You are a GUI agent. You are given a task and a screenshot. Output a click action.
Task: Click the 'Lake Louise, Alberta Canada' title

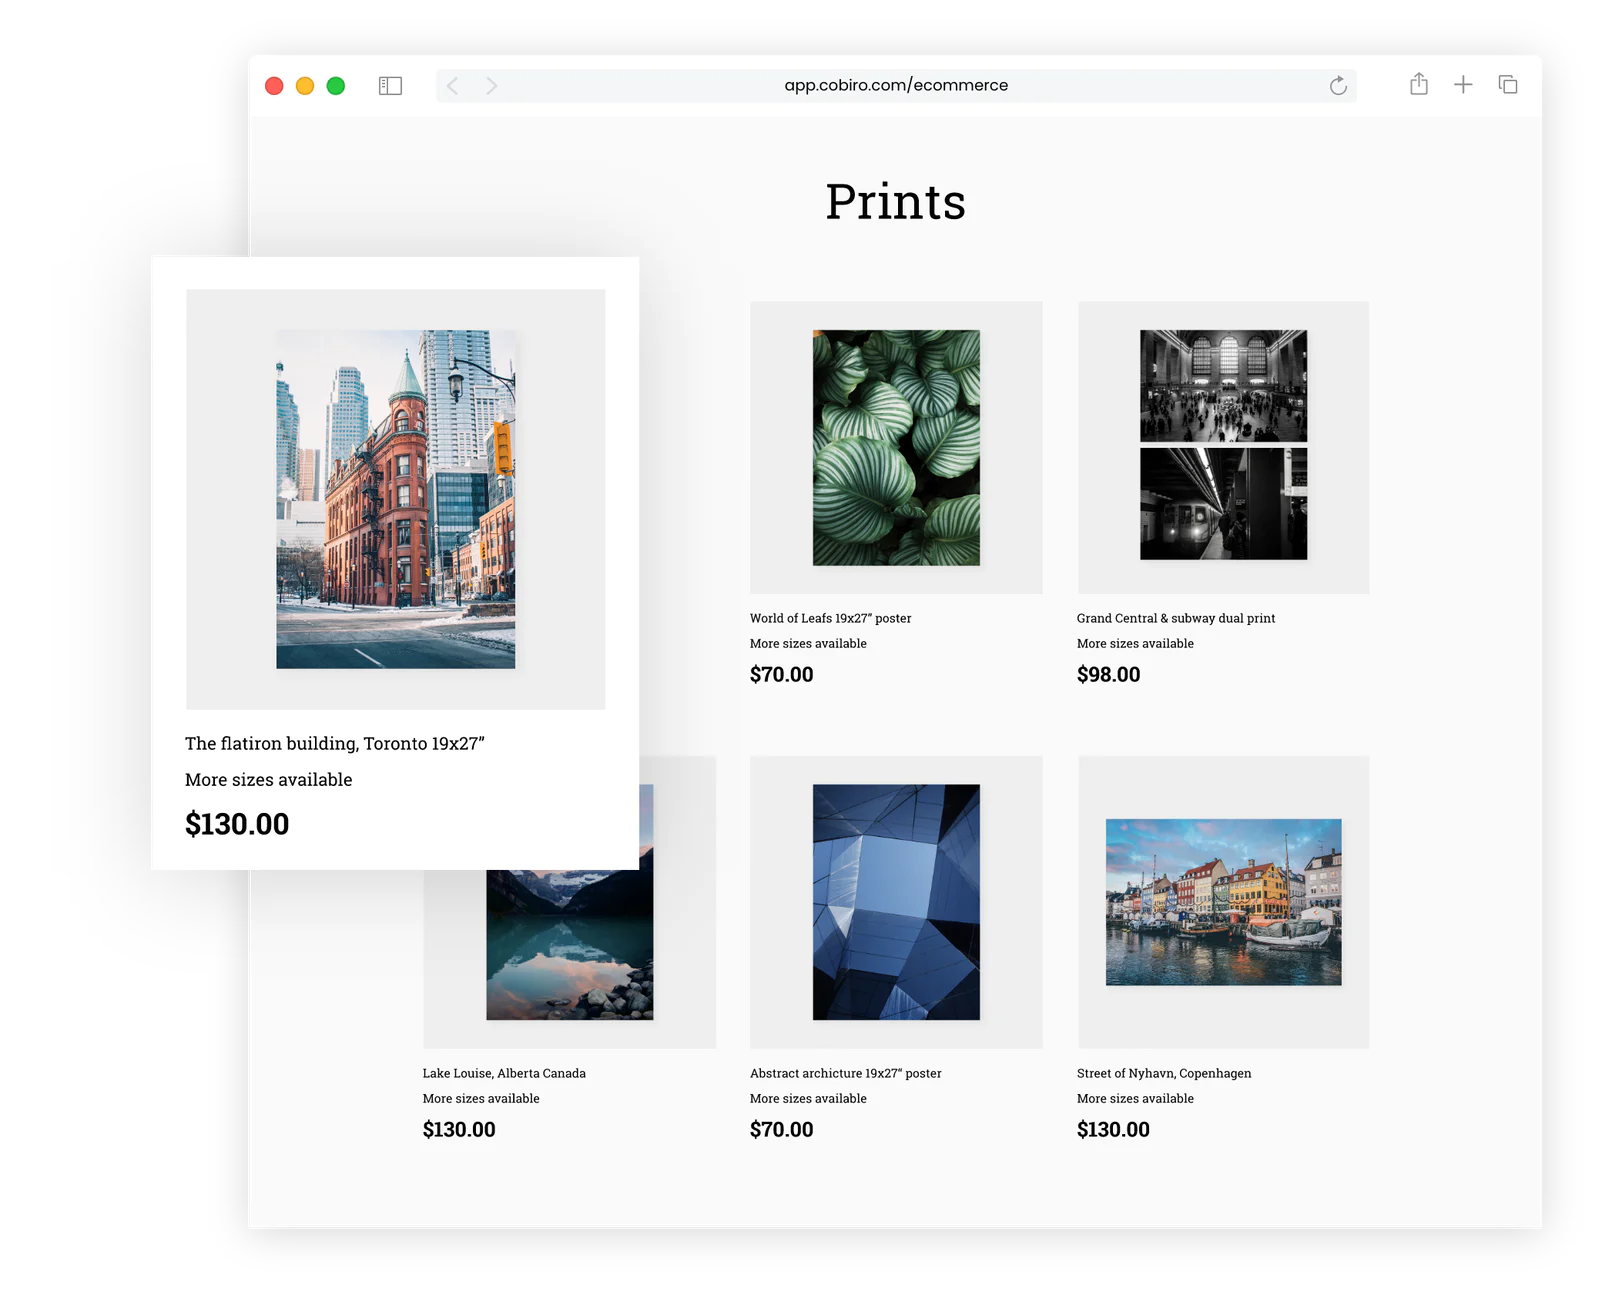point(504,1073)
